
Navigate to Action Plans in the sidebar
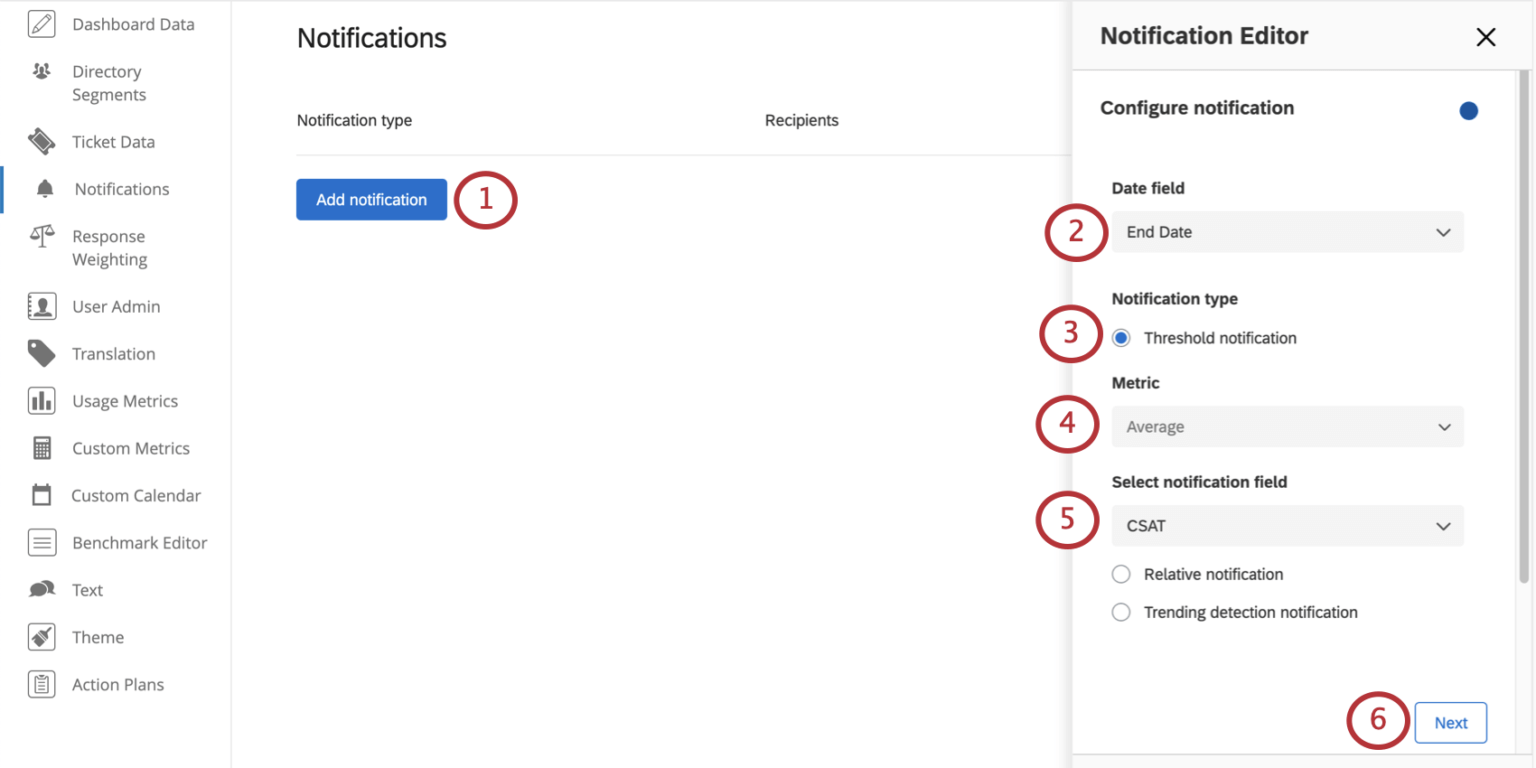[x=41, y=684]
